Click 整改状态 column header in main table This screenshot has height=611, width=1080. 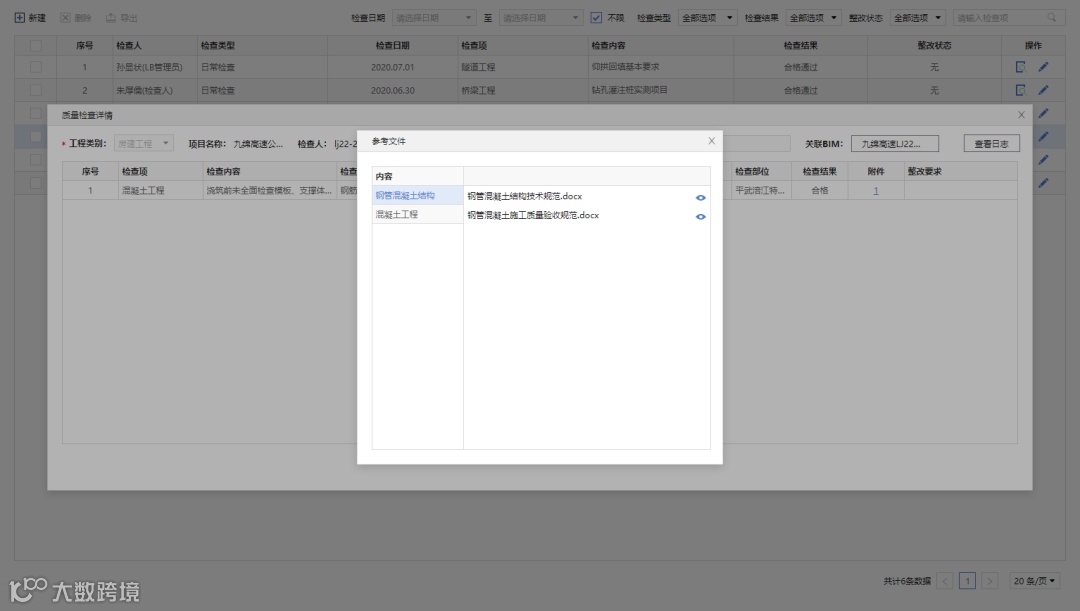(934, 45)
